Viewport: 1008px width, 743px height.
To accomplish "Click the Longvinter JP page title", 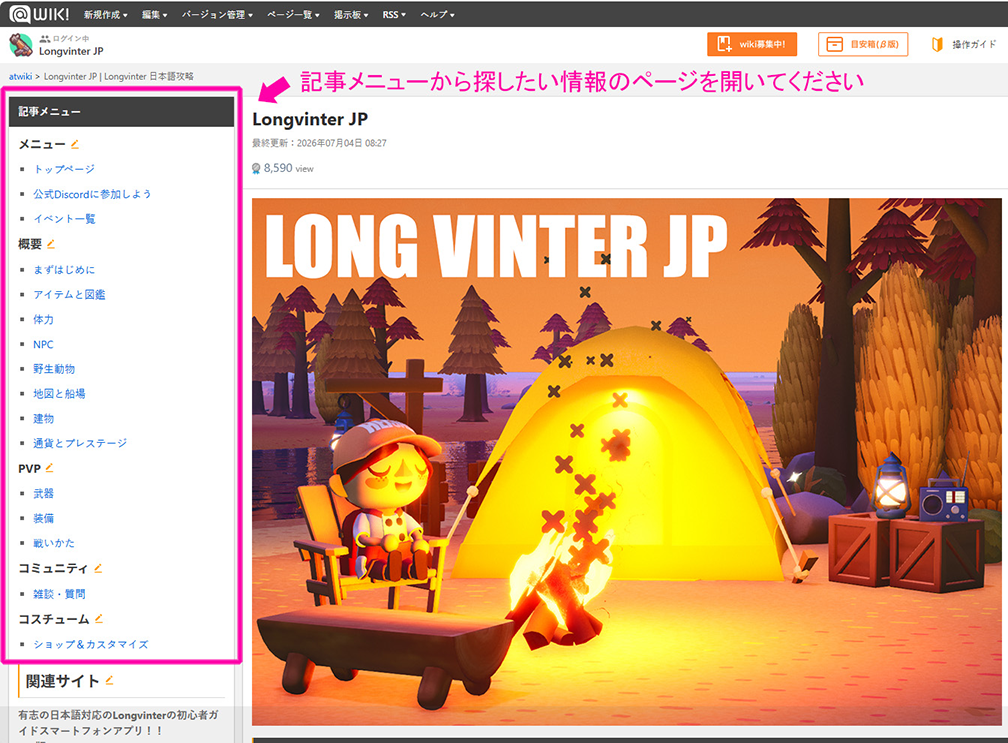I will coord(310,120).
